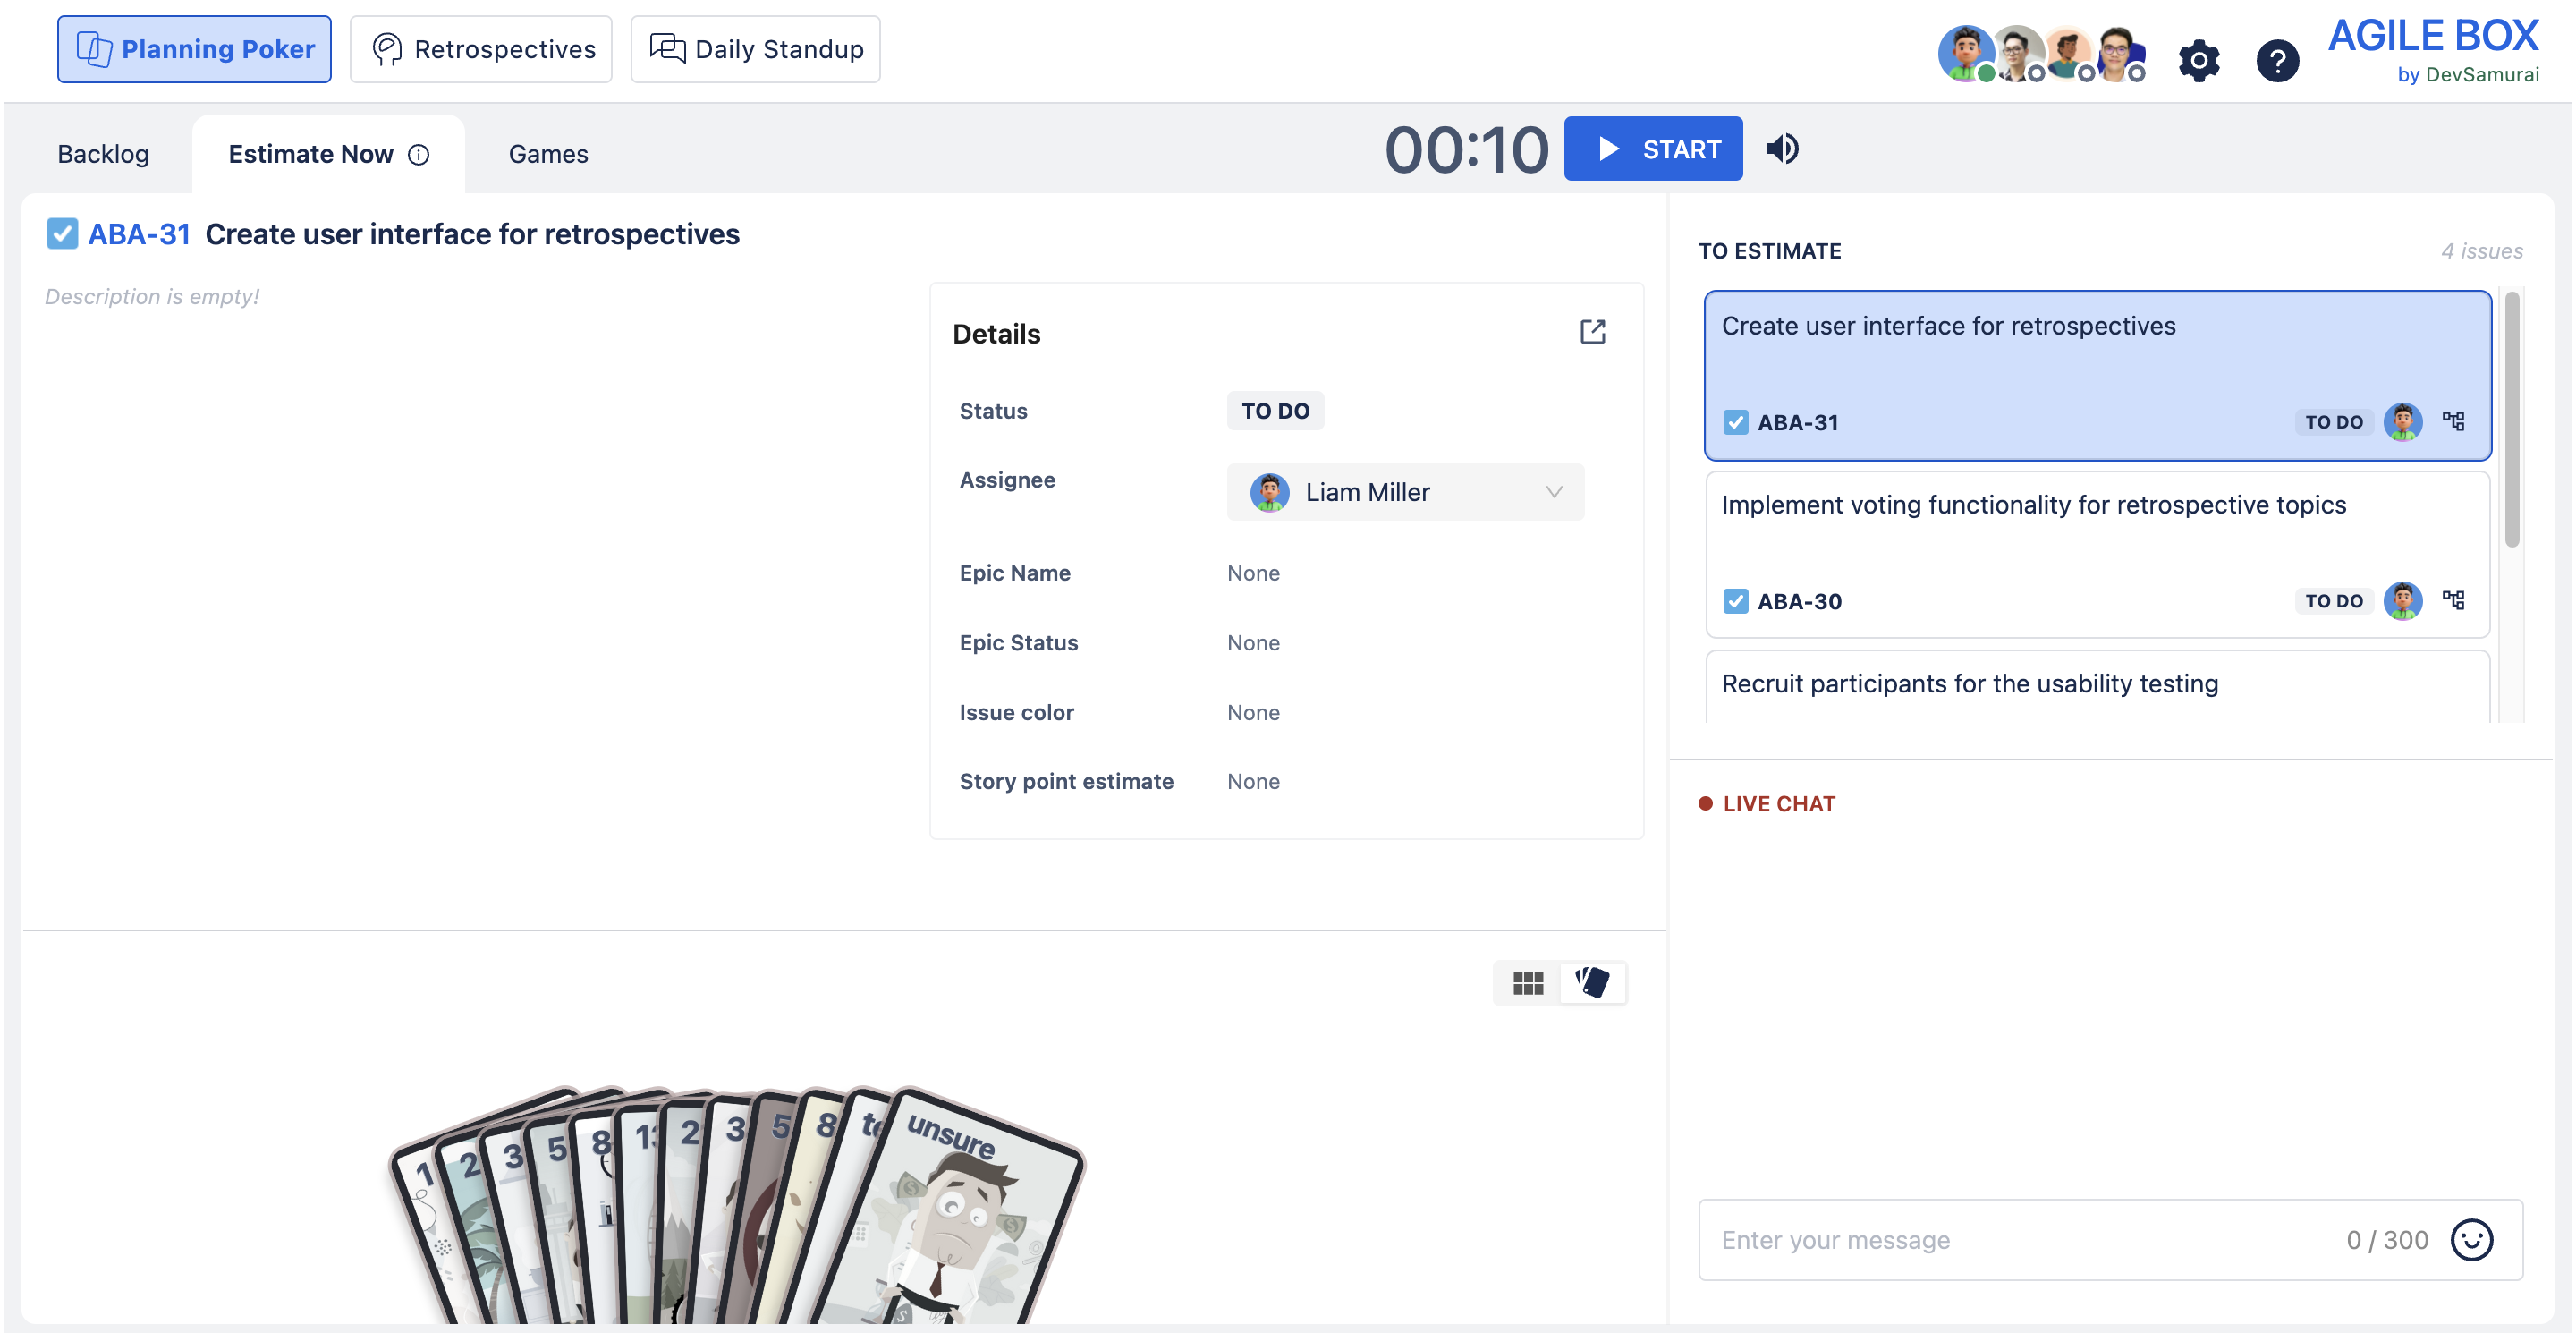
Task: Click the help question mark icon
Action: click(2277, 61)
